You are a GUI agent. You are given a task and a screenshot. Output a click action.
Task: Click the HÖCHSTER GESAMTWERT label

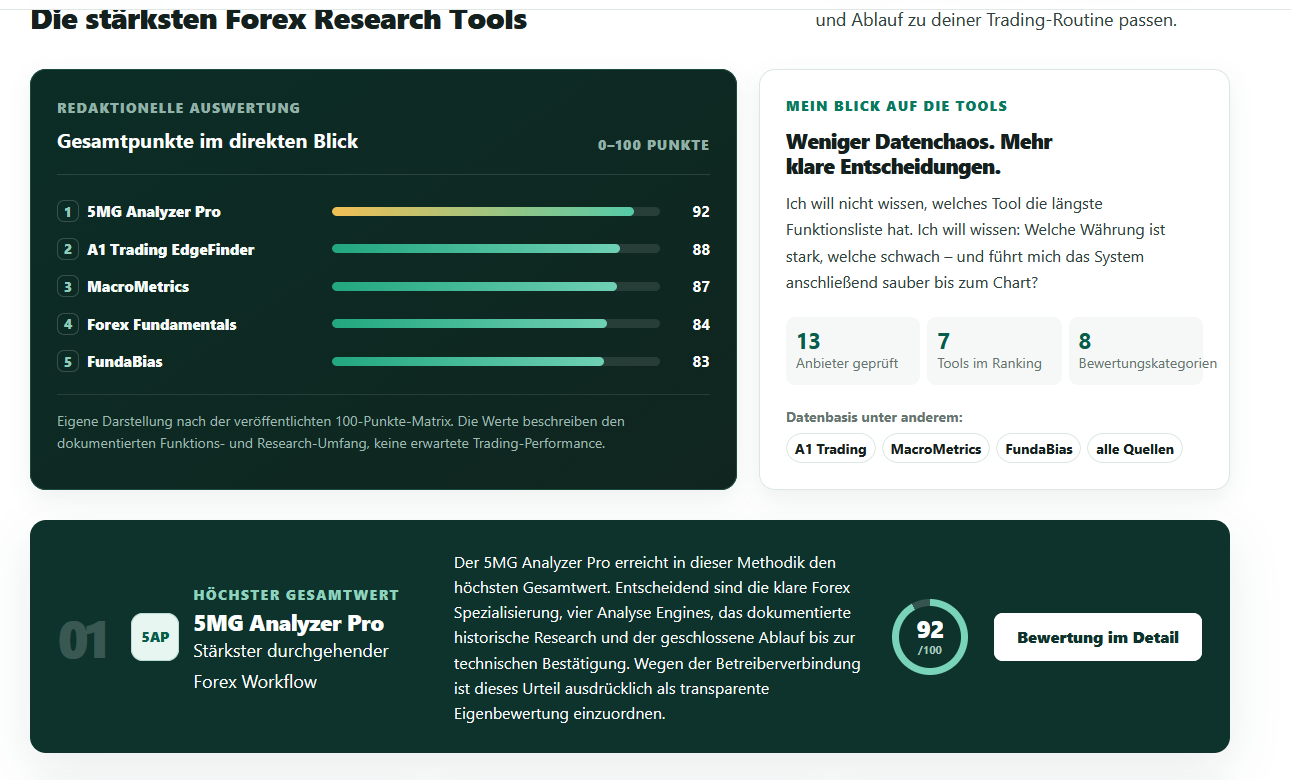tap(296, 595)
